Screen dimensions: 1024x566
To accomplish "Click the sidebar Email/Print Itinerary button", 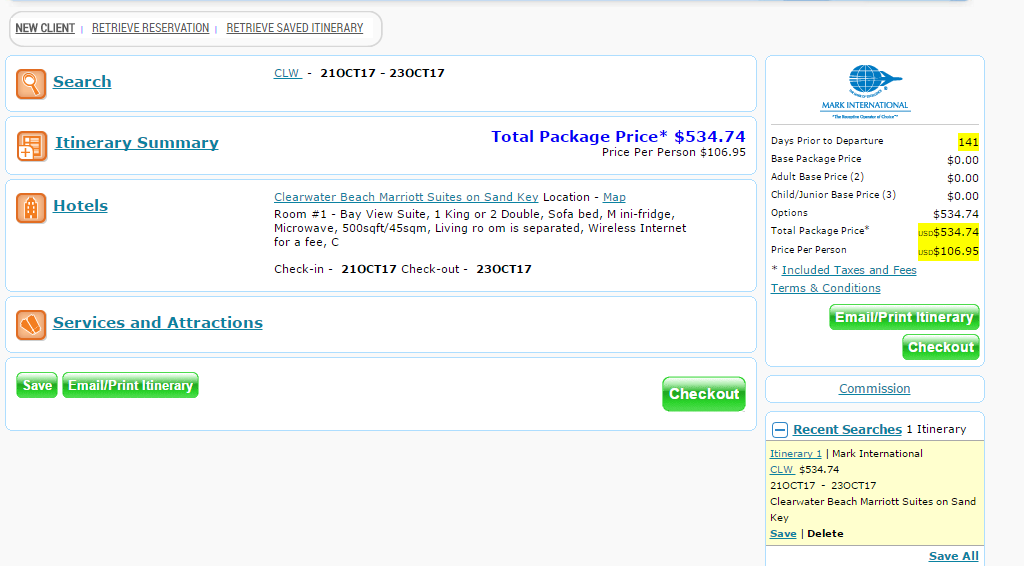I will pos(904,317).
